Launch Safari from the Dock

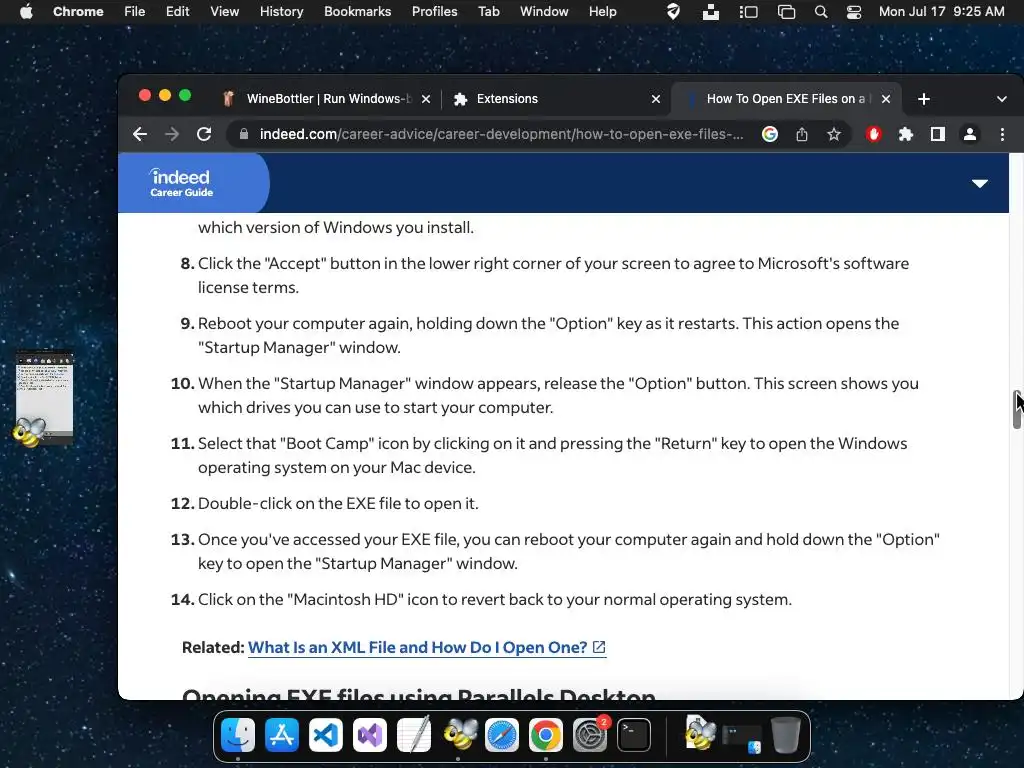502,735
